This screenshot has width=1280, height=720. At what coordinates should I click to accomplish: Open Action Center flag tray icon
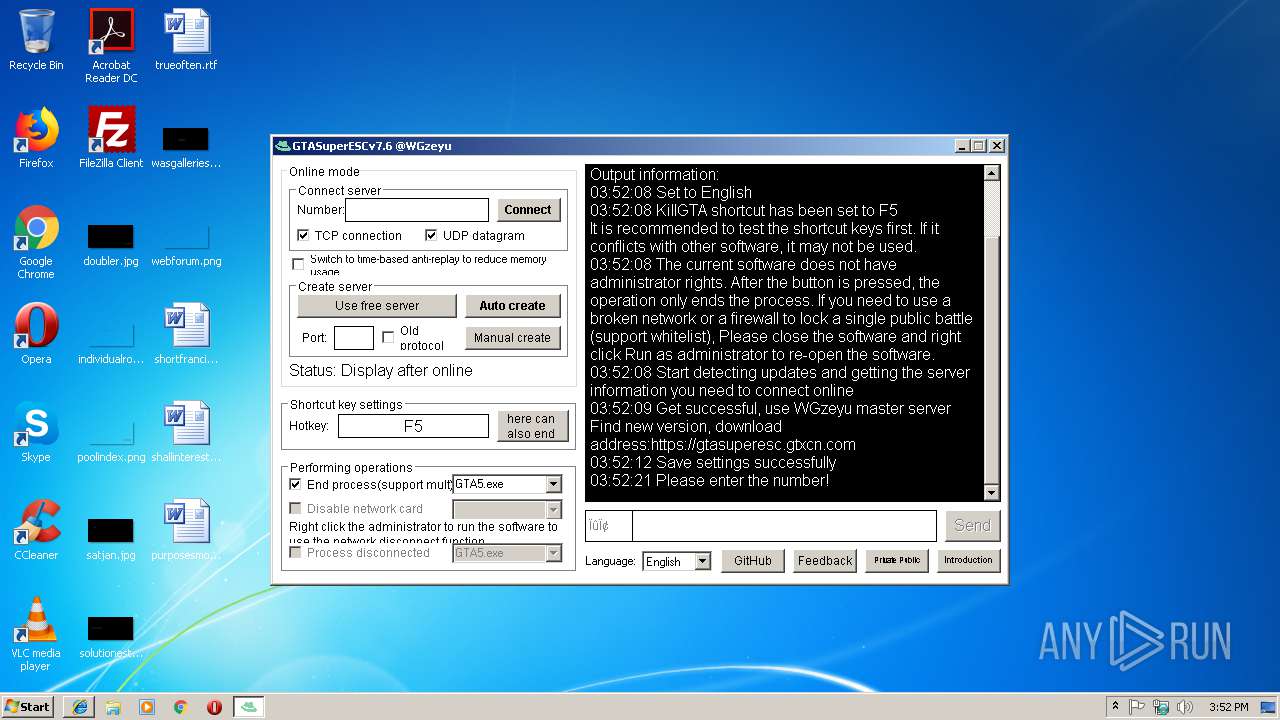point(1137,707)
